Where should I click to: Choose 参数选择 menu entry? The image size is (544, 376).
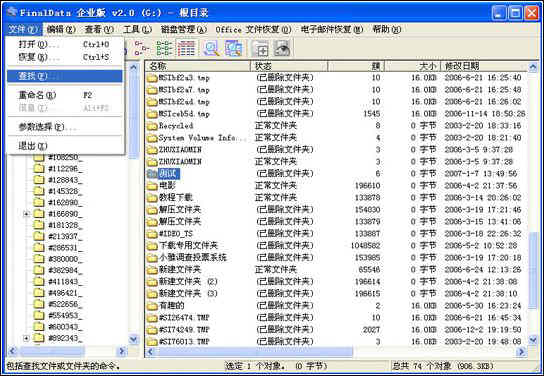pyautogui.click(x=65, y=127)
